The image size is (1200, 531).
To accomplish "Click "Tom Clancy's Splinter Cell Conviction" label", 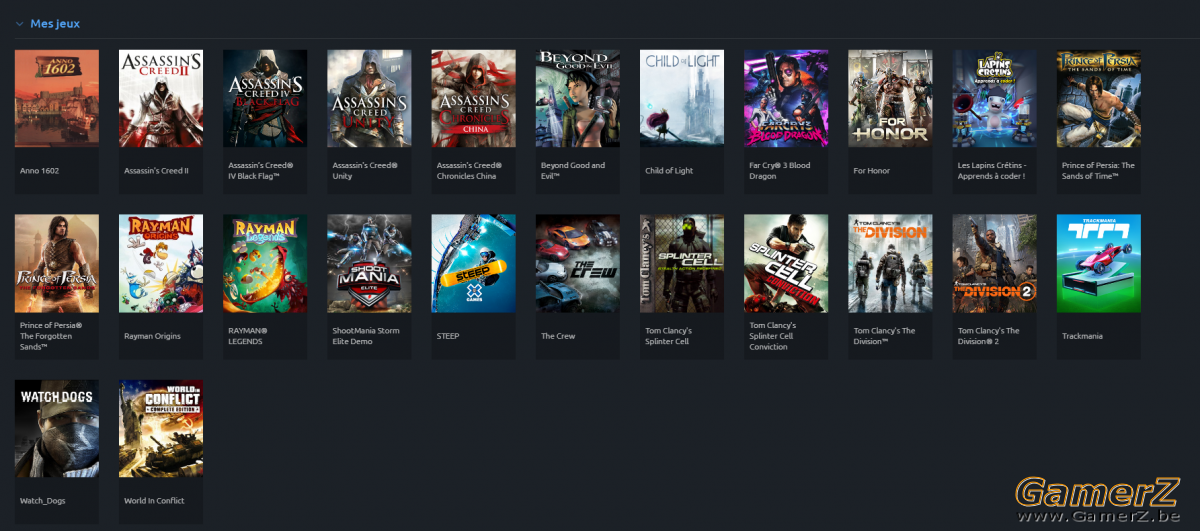I will tap(772, 336).
